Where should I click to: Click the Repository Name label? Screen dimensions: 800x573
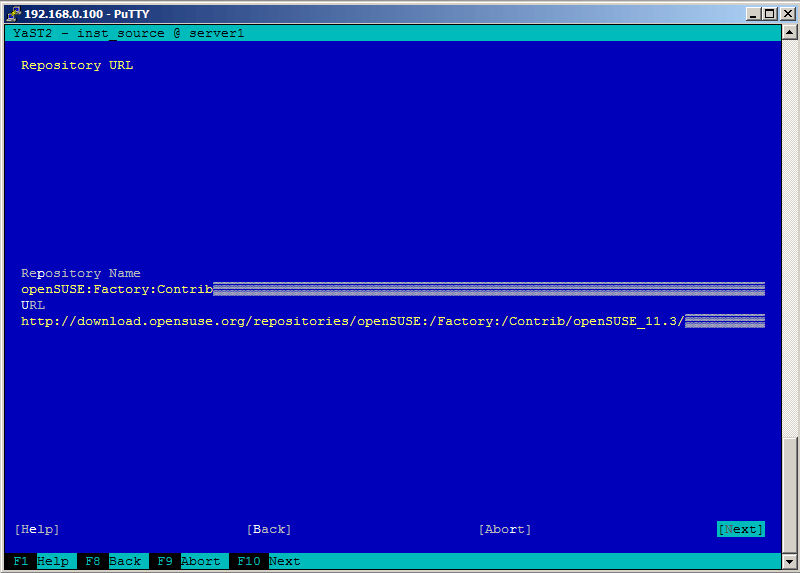pyautogui.click(x=81, y=273)
